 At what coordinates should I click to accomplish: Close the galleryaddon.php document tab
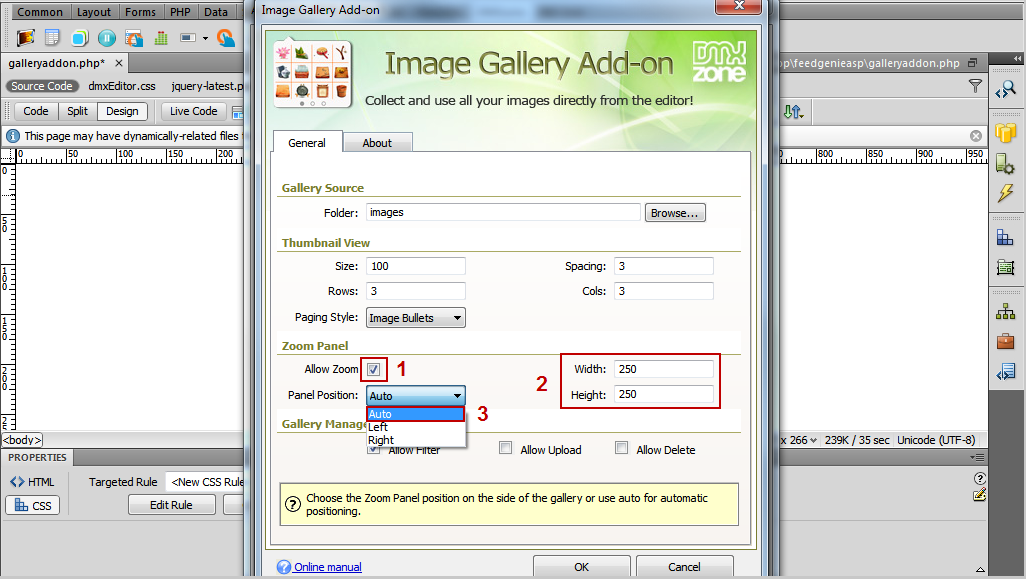[118, 63]
